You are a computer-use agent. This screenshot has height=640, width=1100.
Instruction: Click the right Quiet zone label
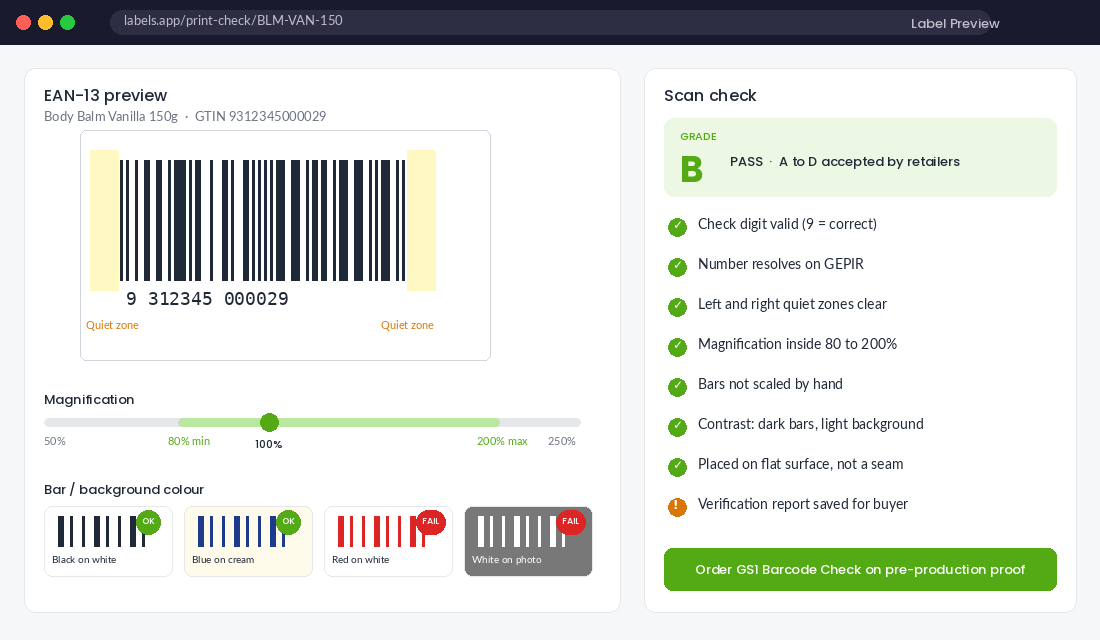[x=407, y=326]
